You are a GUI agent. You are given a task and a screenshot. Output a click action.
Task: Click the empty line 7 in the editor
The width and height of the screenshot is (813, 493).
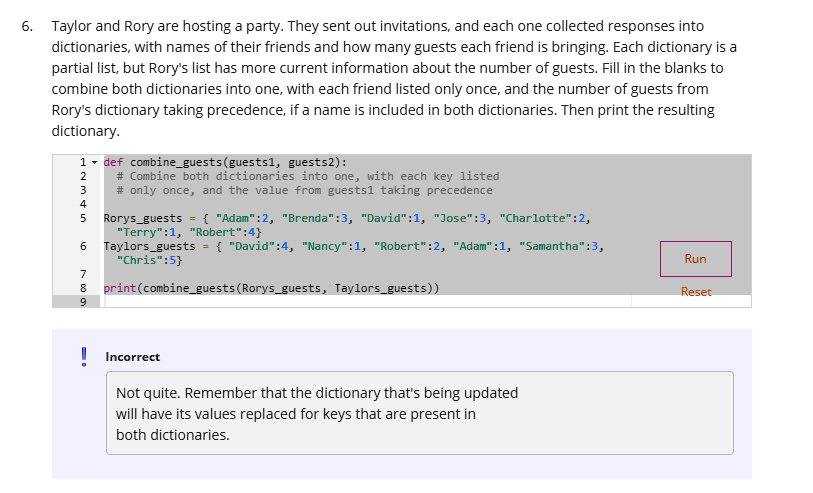300,274
